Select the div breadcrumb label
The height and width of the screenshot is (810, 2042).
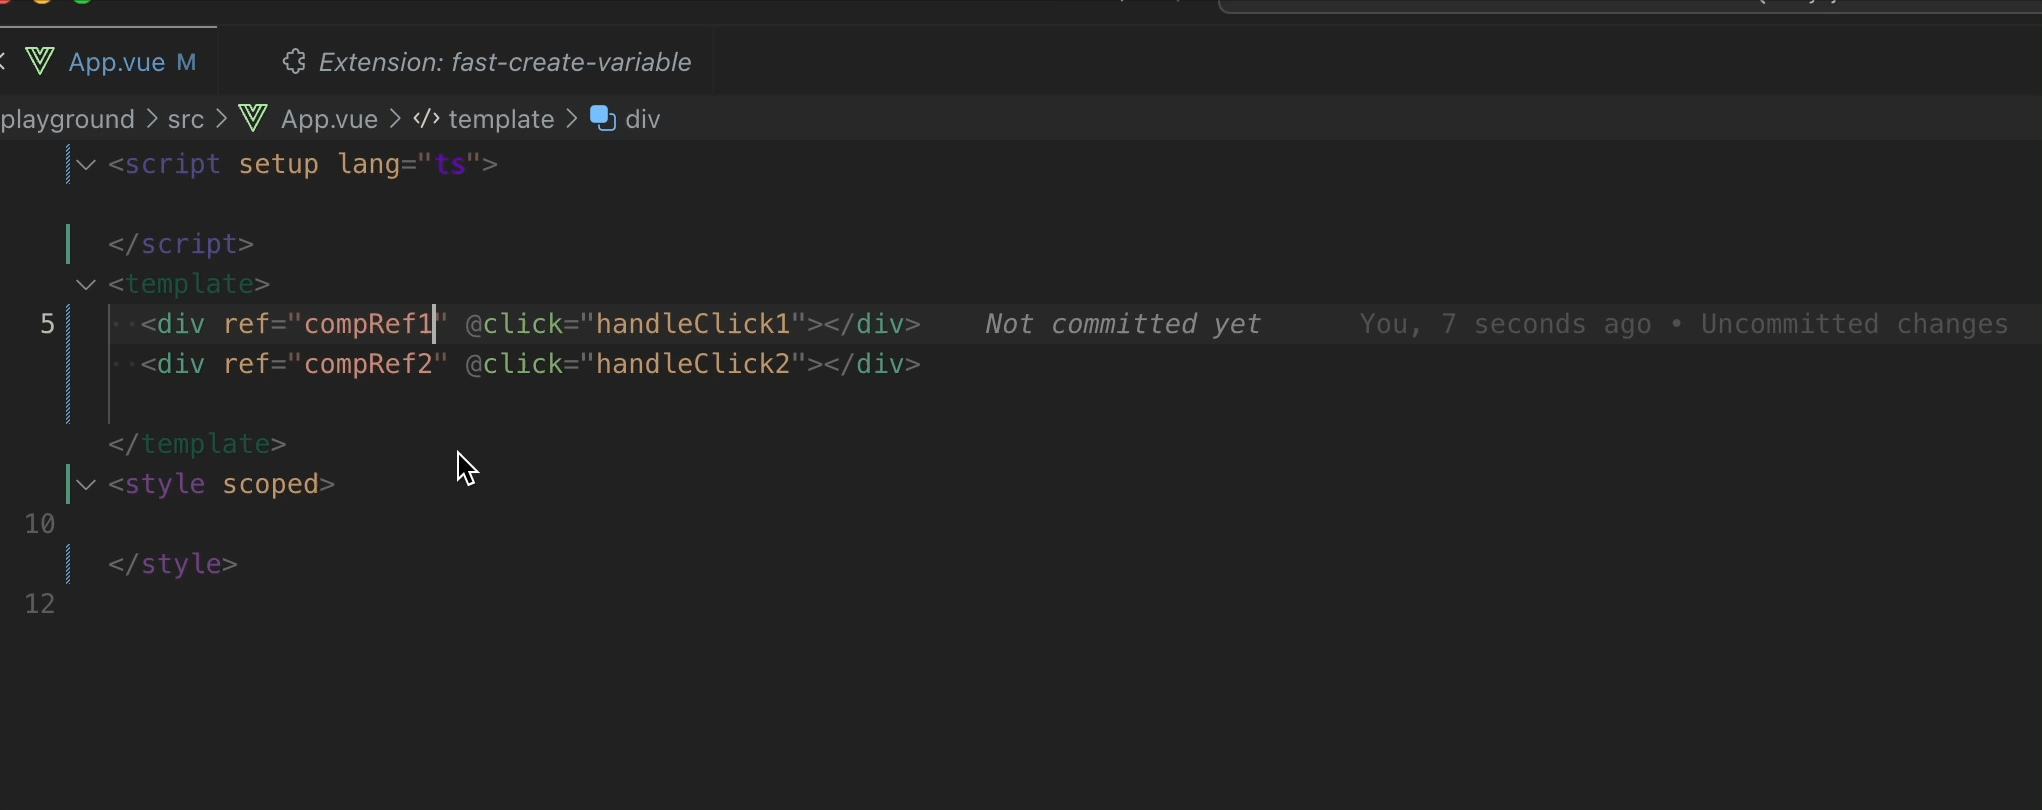(642, 119)
